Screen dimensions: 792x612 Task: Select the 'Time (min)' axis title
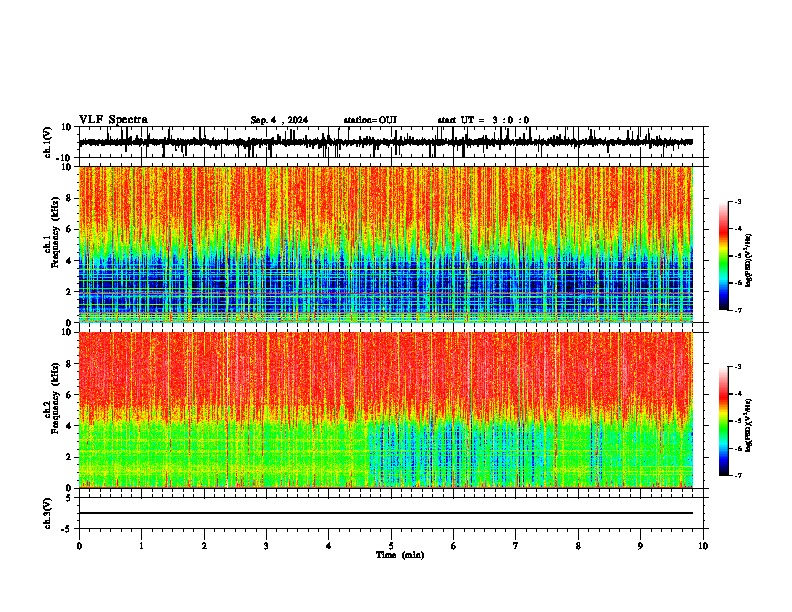click(x=400, y=555)
